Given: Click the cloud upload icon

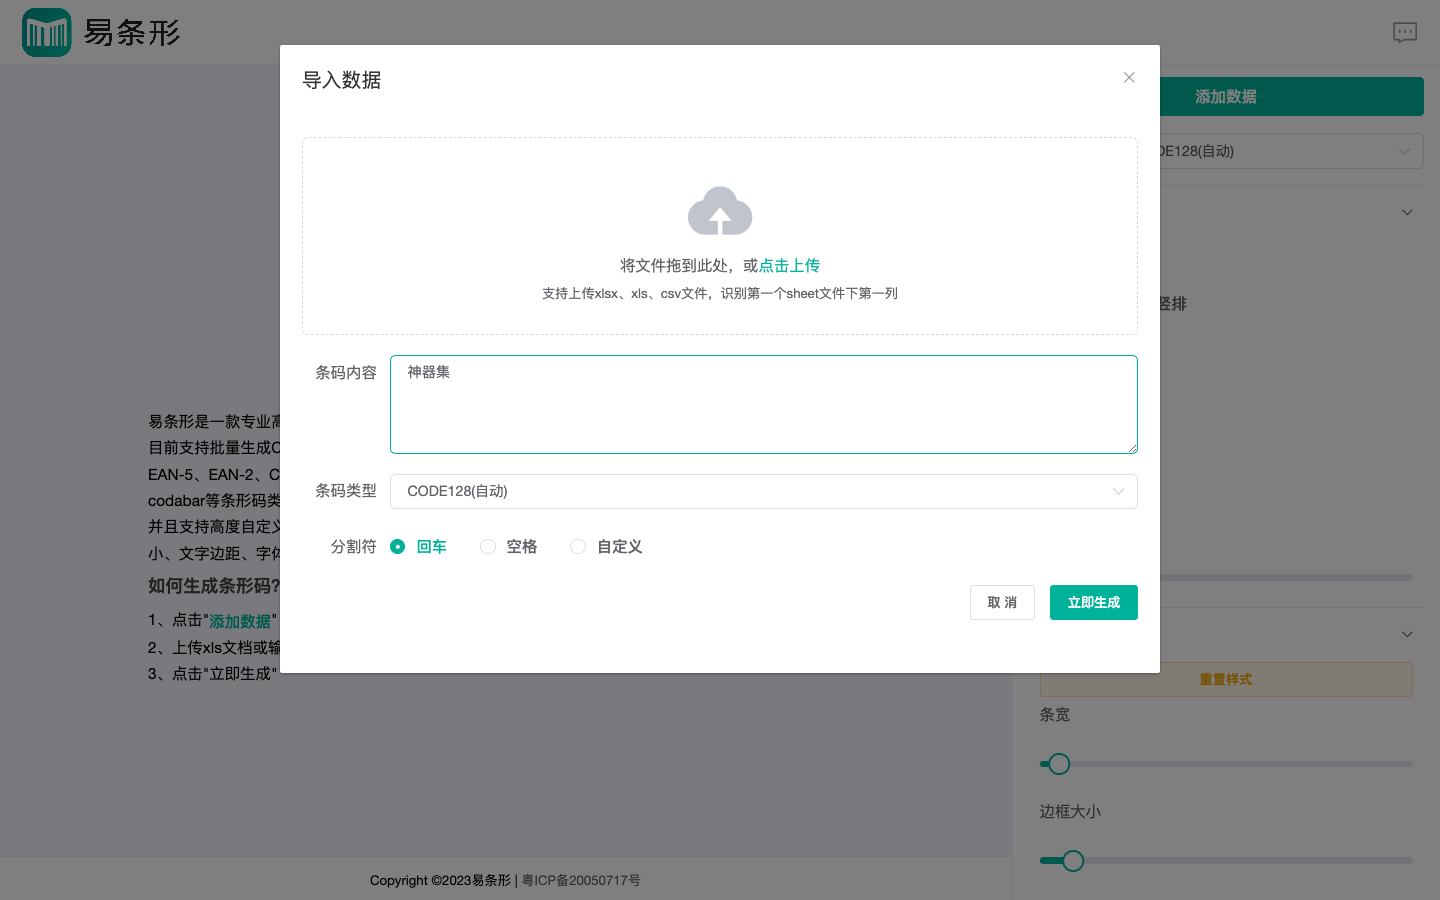Looking at the screenshot, I should [719, 210].
